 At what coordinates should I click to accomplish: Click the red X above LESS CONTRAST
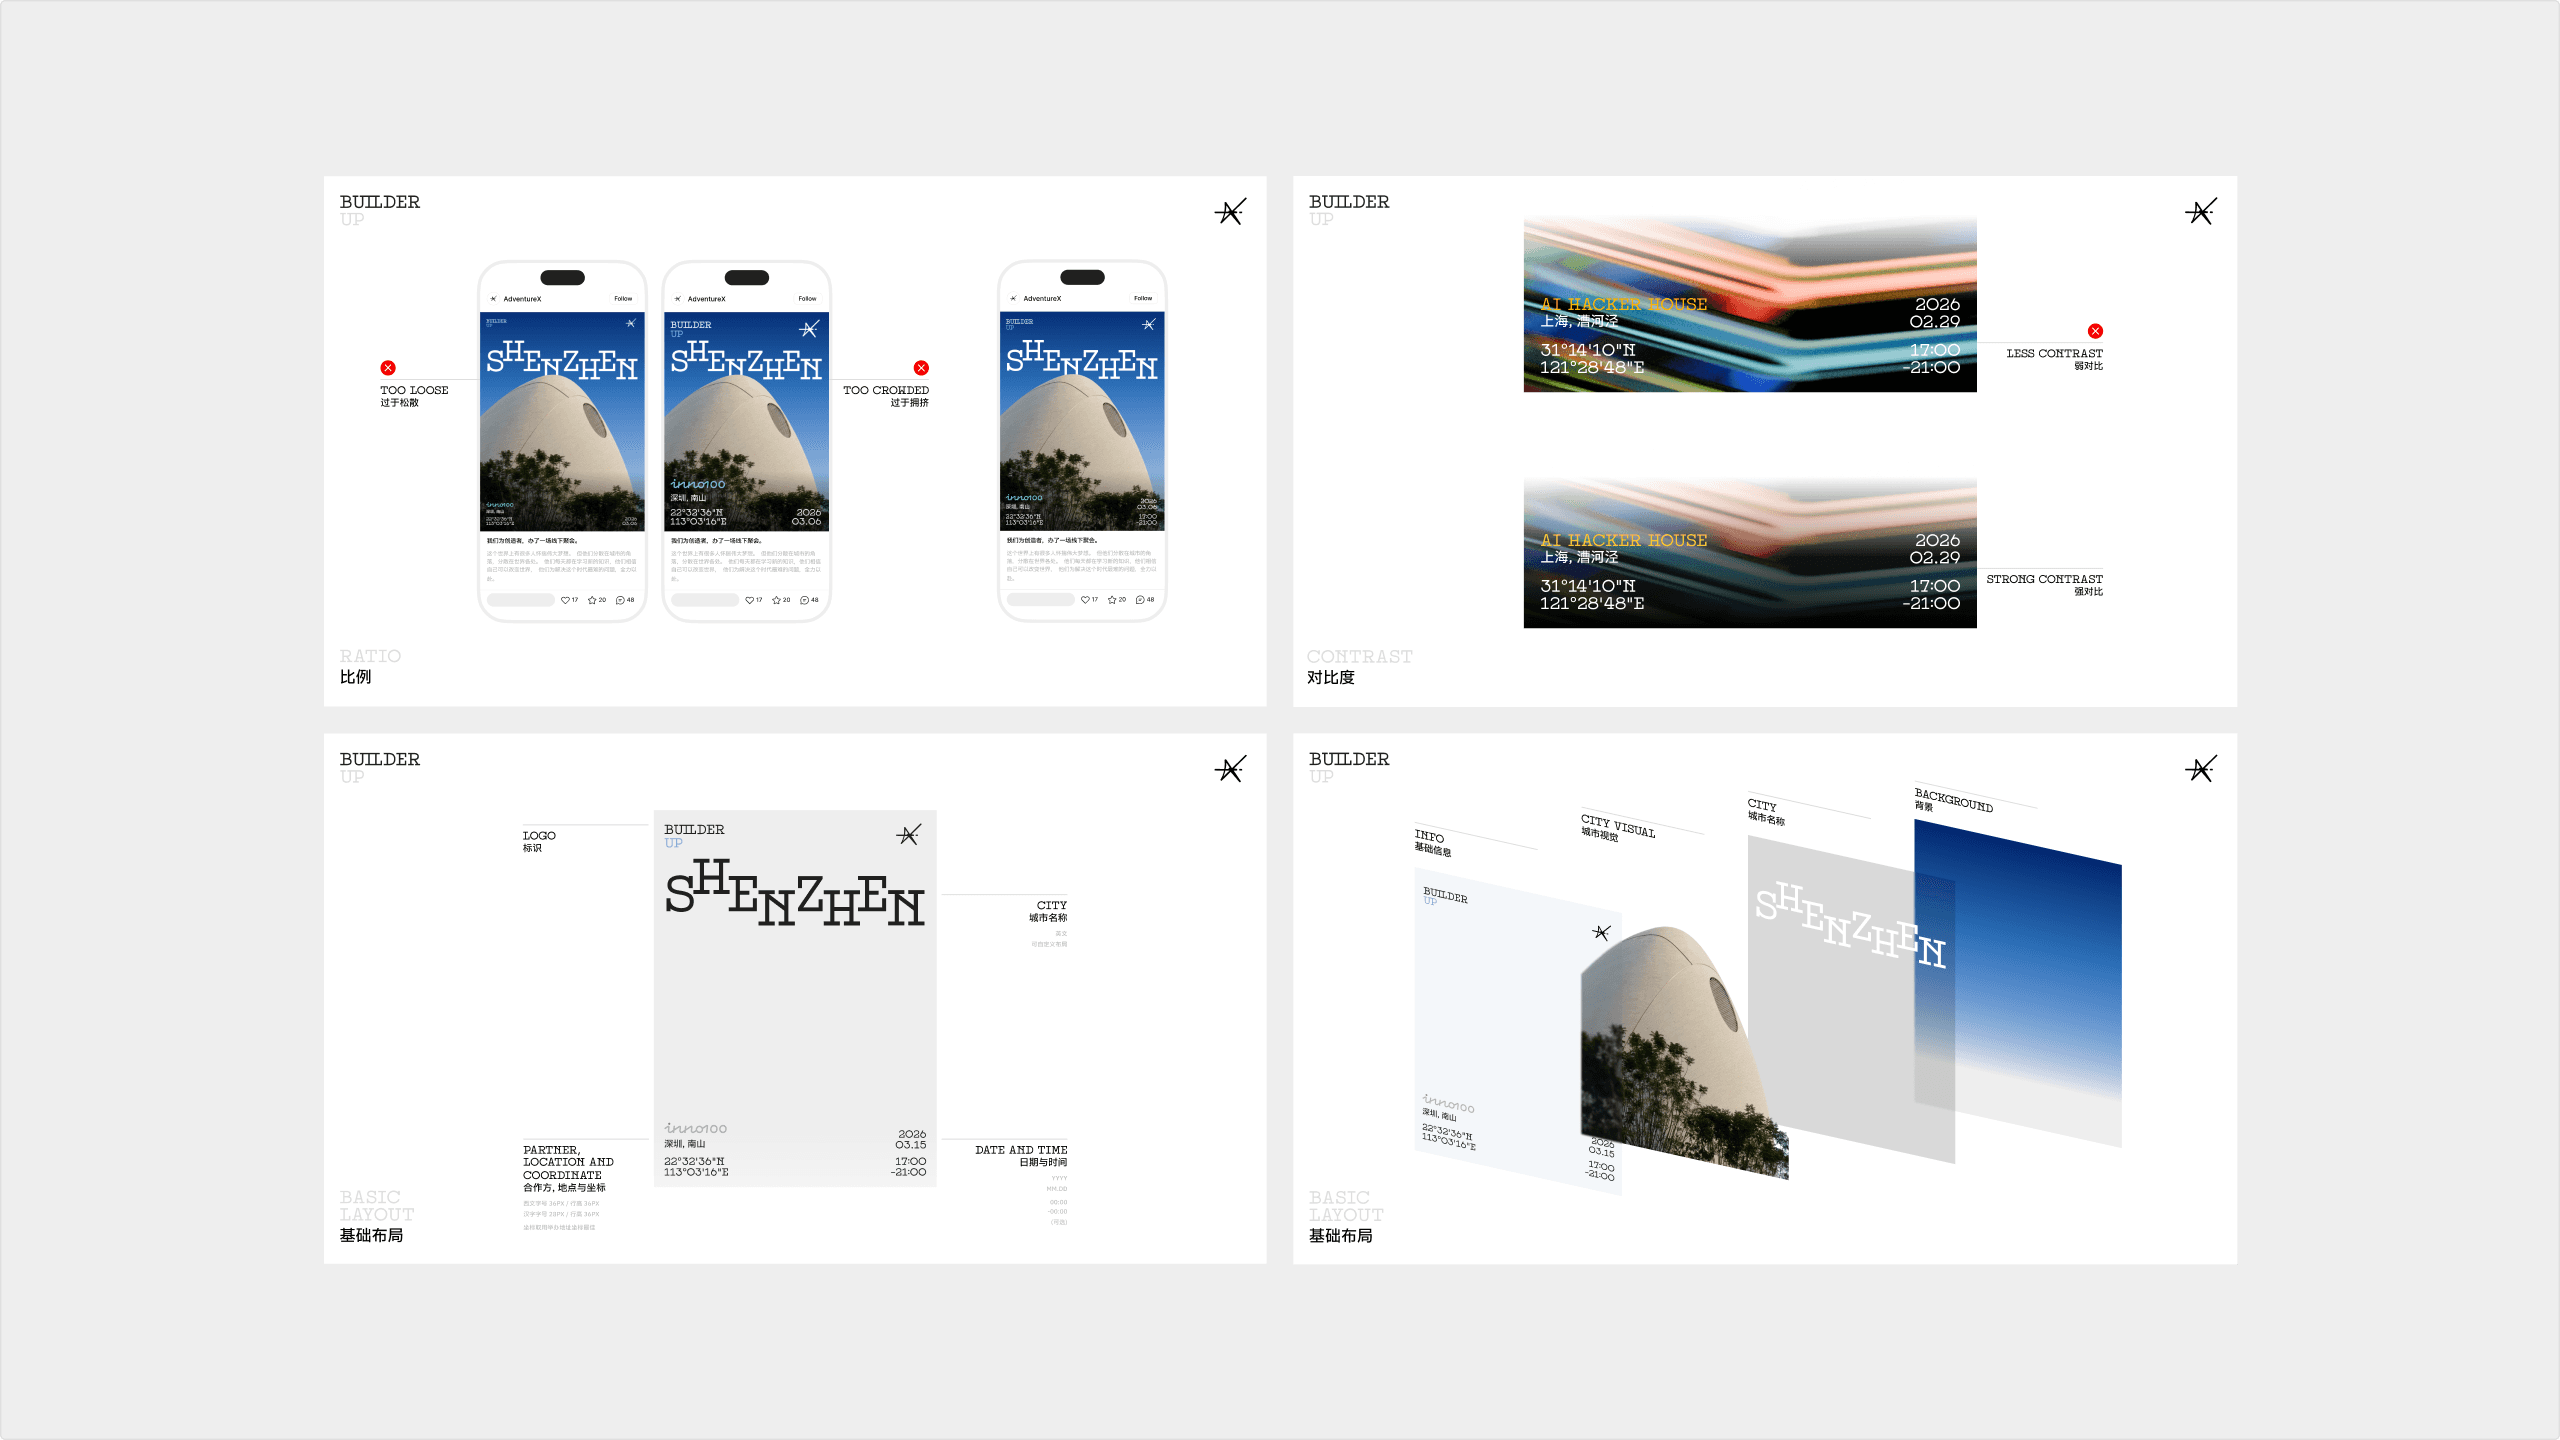pyautogui.click(x=2095, y=331)
